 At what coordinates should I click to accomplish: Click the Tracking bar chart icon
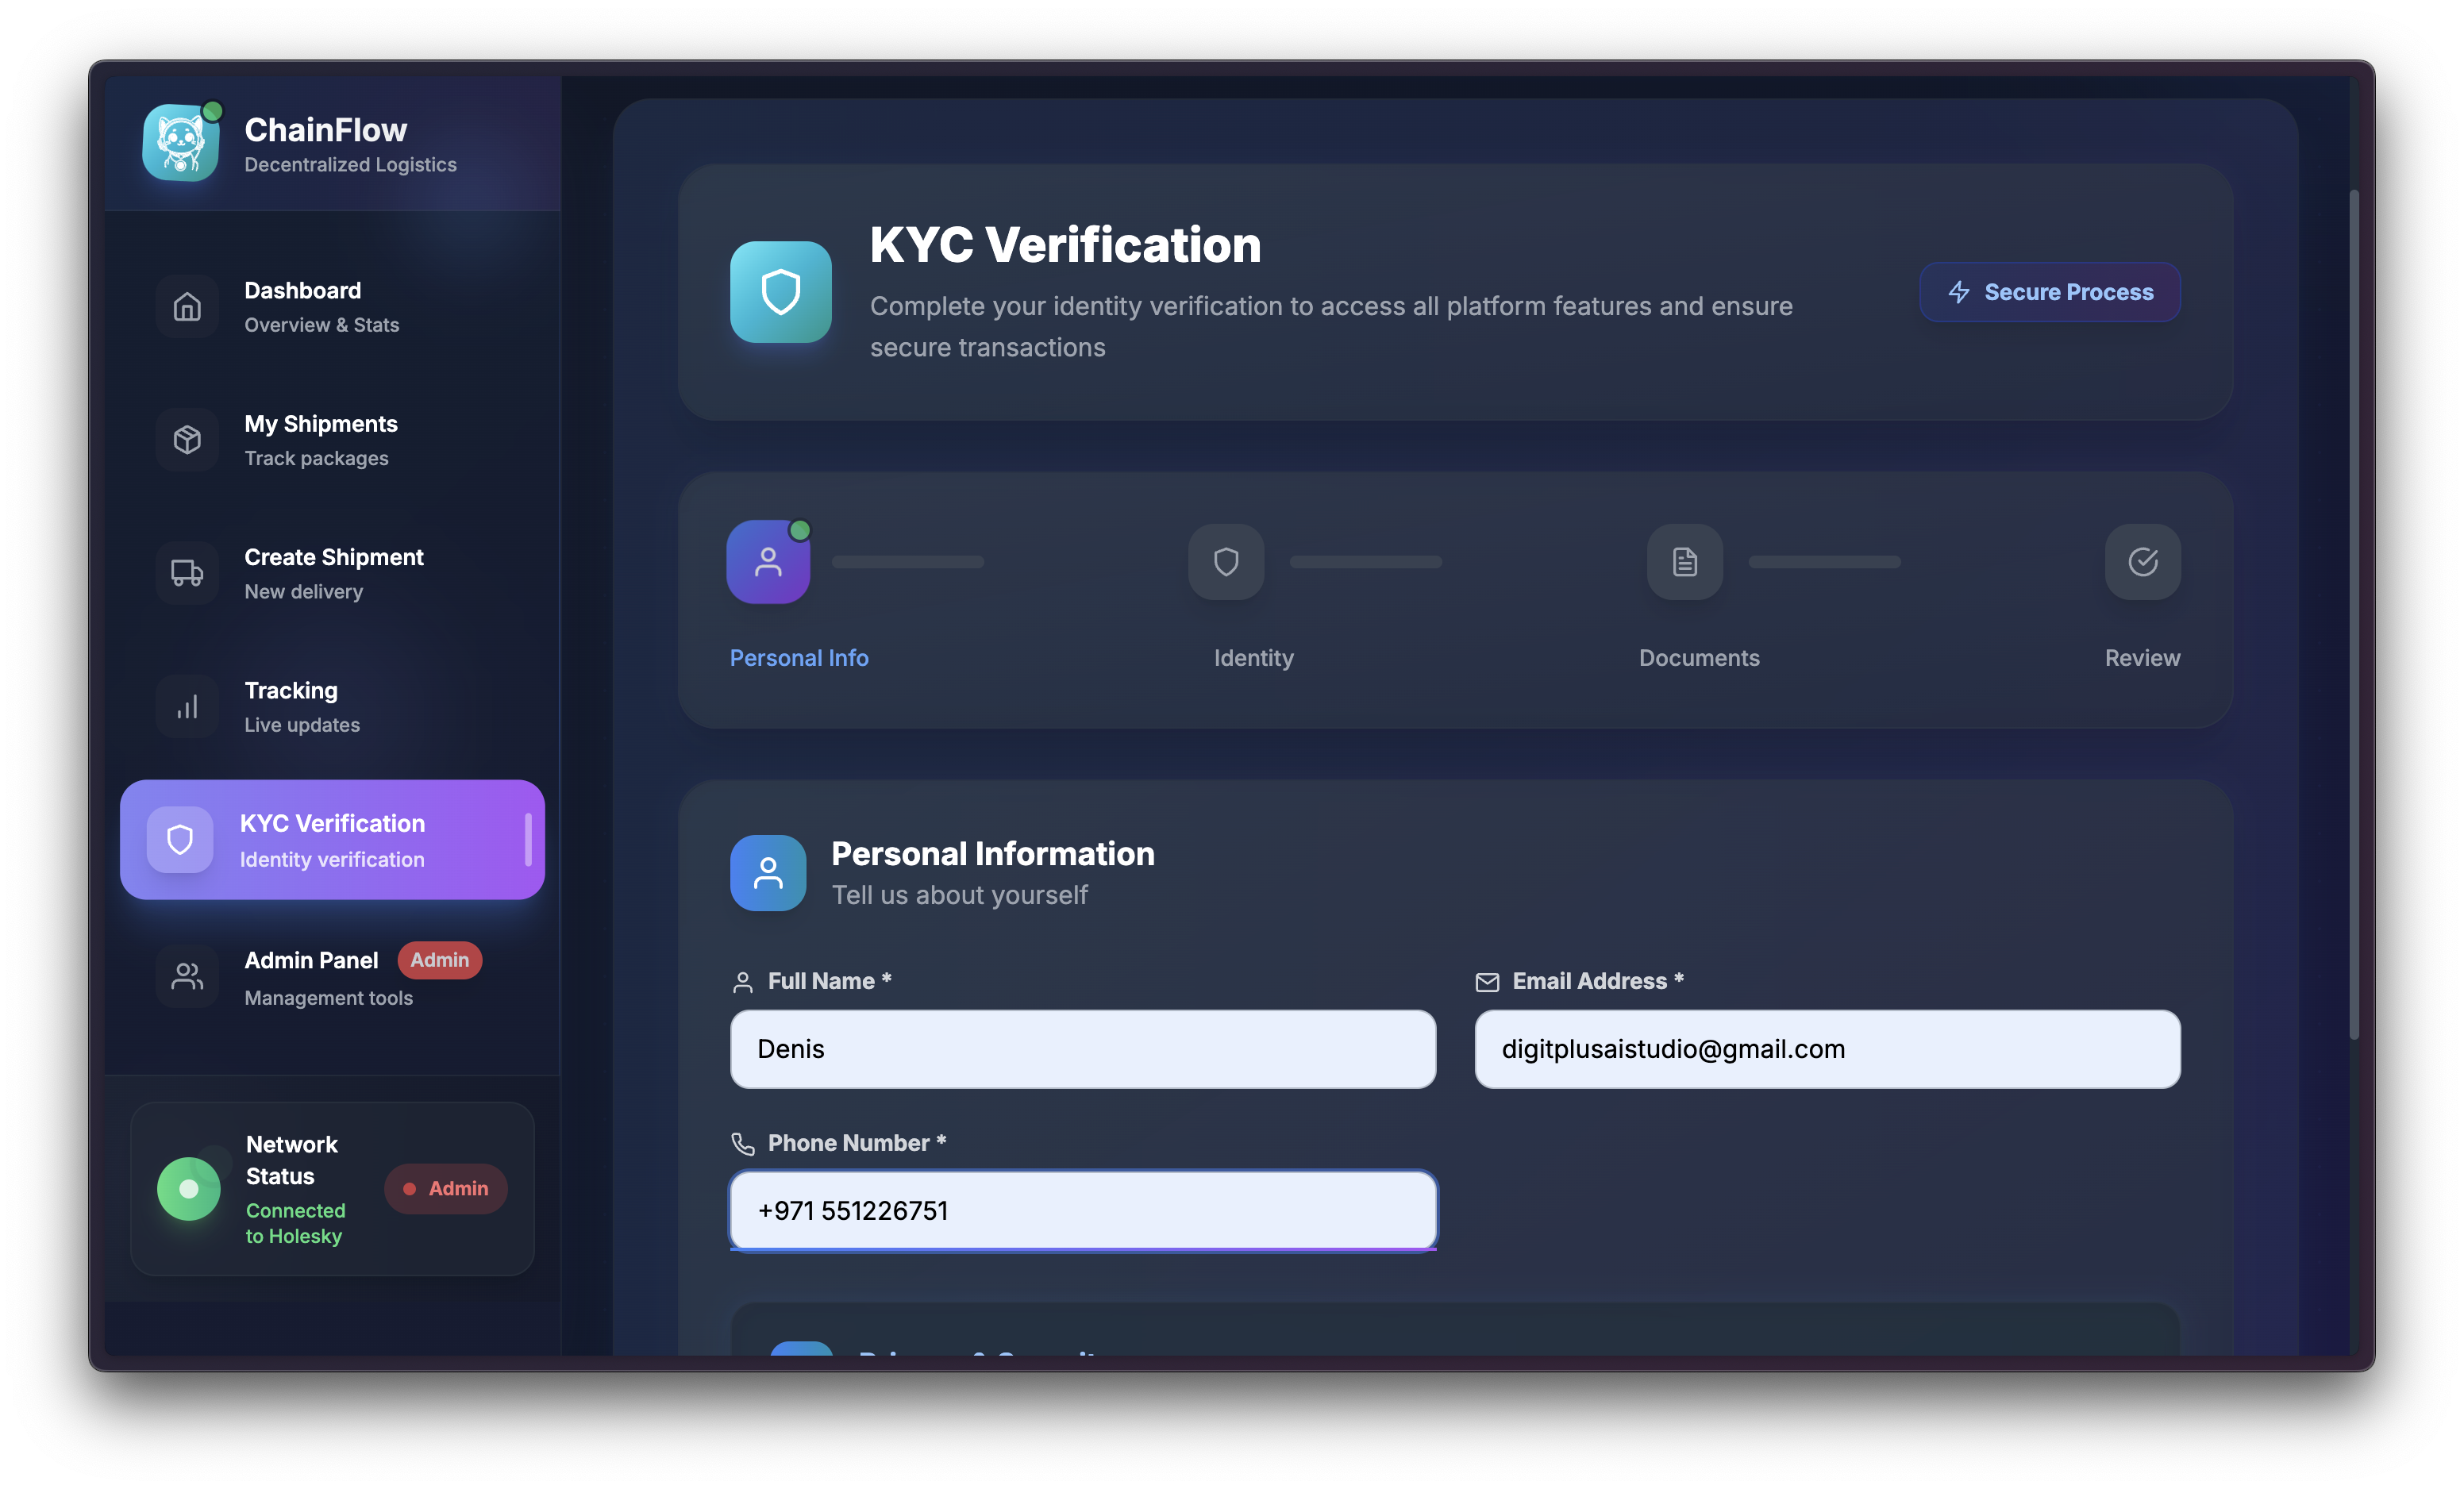click(187, 707)
